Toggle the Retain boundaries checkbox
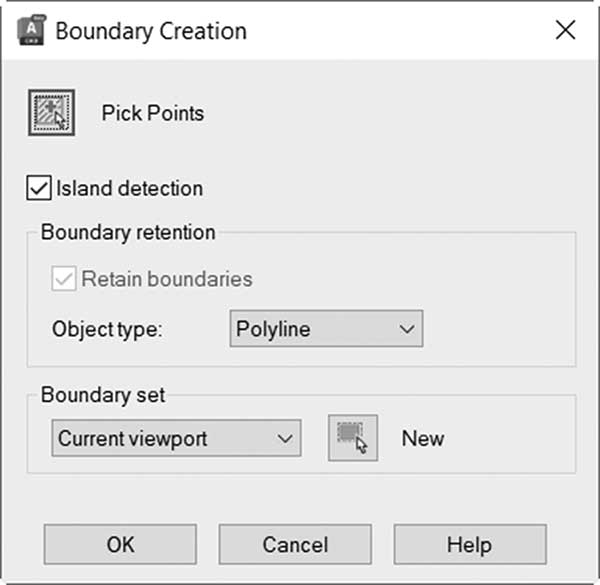 [x=64, y=278]
